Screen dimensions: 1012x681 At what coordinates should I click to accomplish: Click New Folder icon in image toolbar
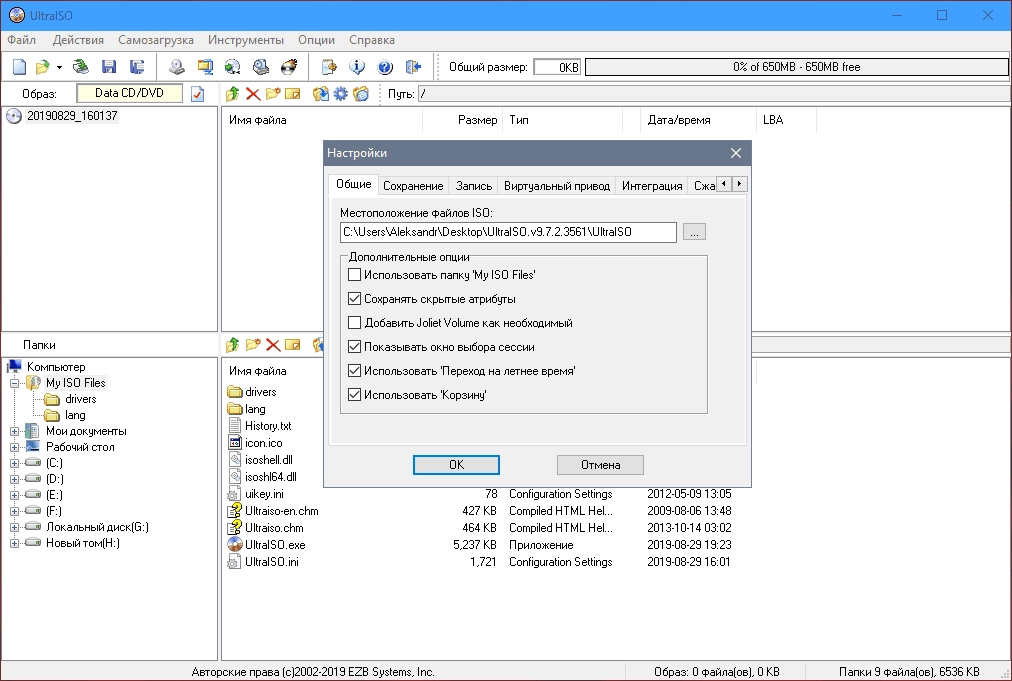click(x=273, y=94)
